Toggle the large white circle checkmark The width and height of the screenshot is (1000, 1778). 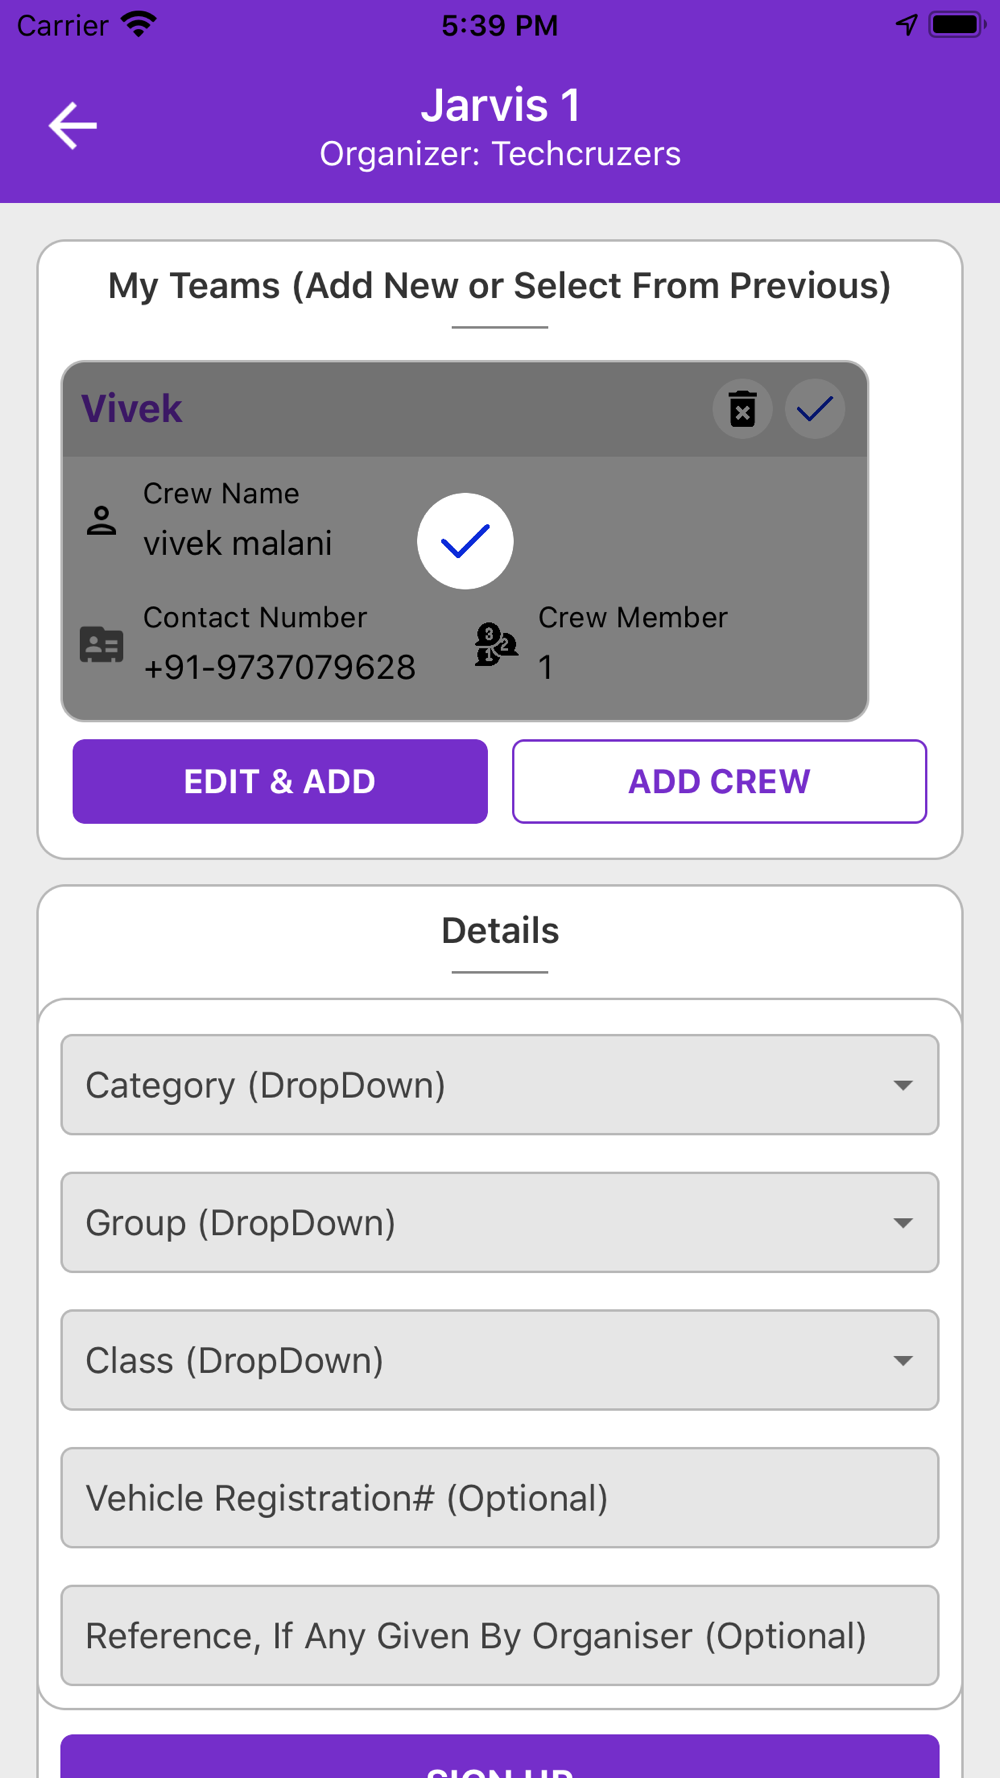tap(465, 541)
